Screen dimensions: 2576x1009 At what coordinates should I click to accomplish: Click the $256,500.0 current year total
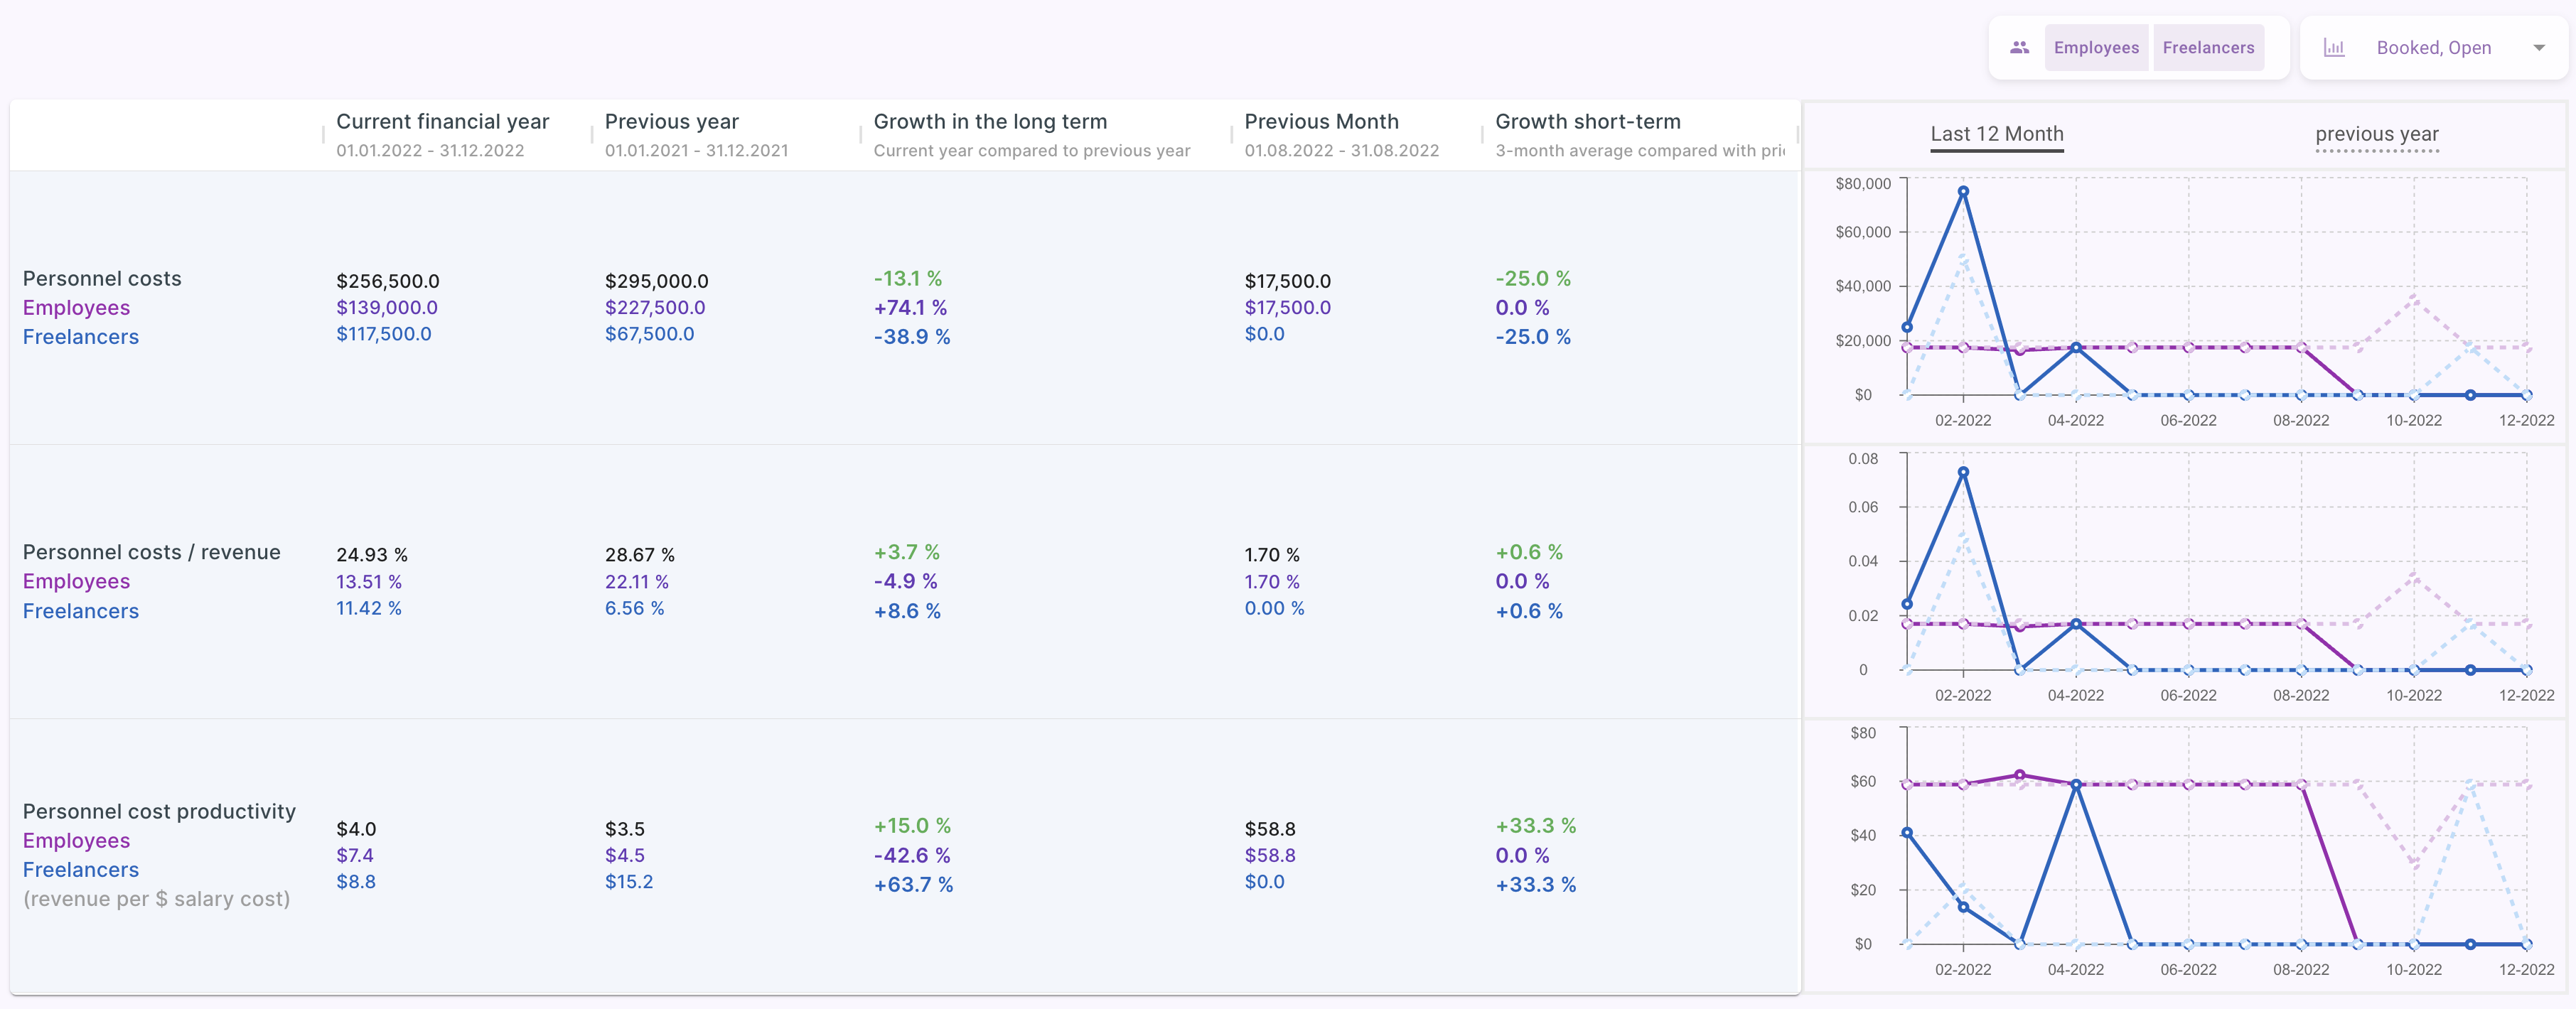(387, 281)
